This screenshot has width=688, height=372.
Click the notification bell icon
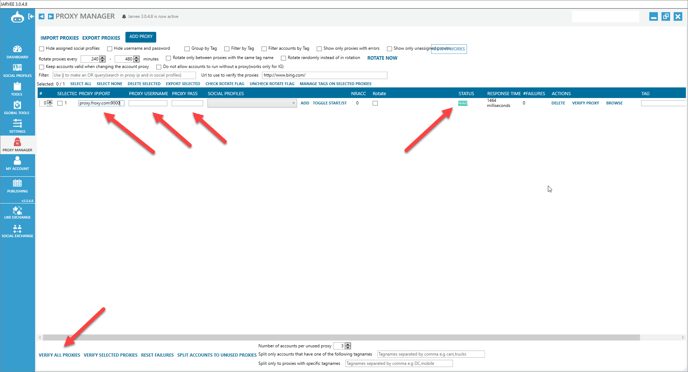[x=124, y=16]
